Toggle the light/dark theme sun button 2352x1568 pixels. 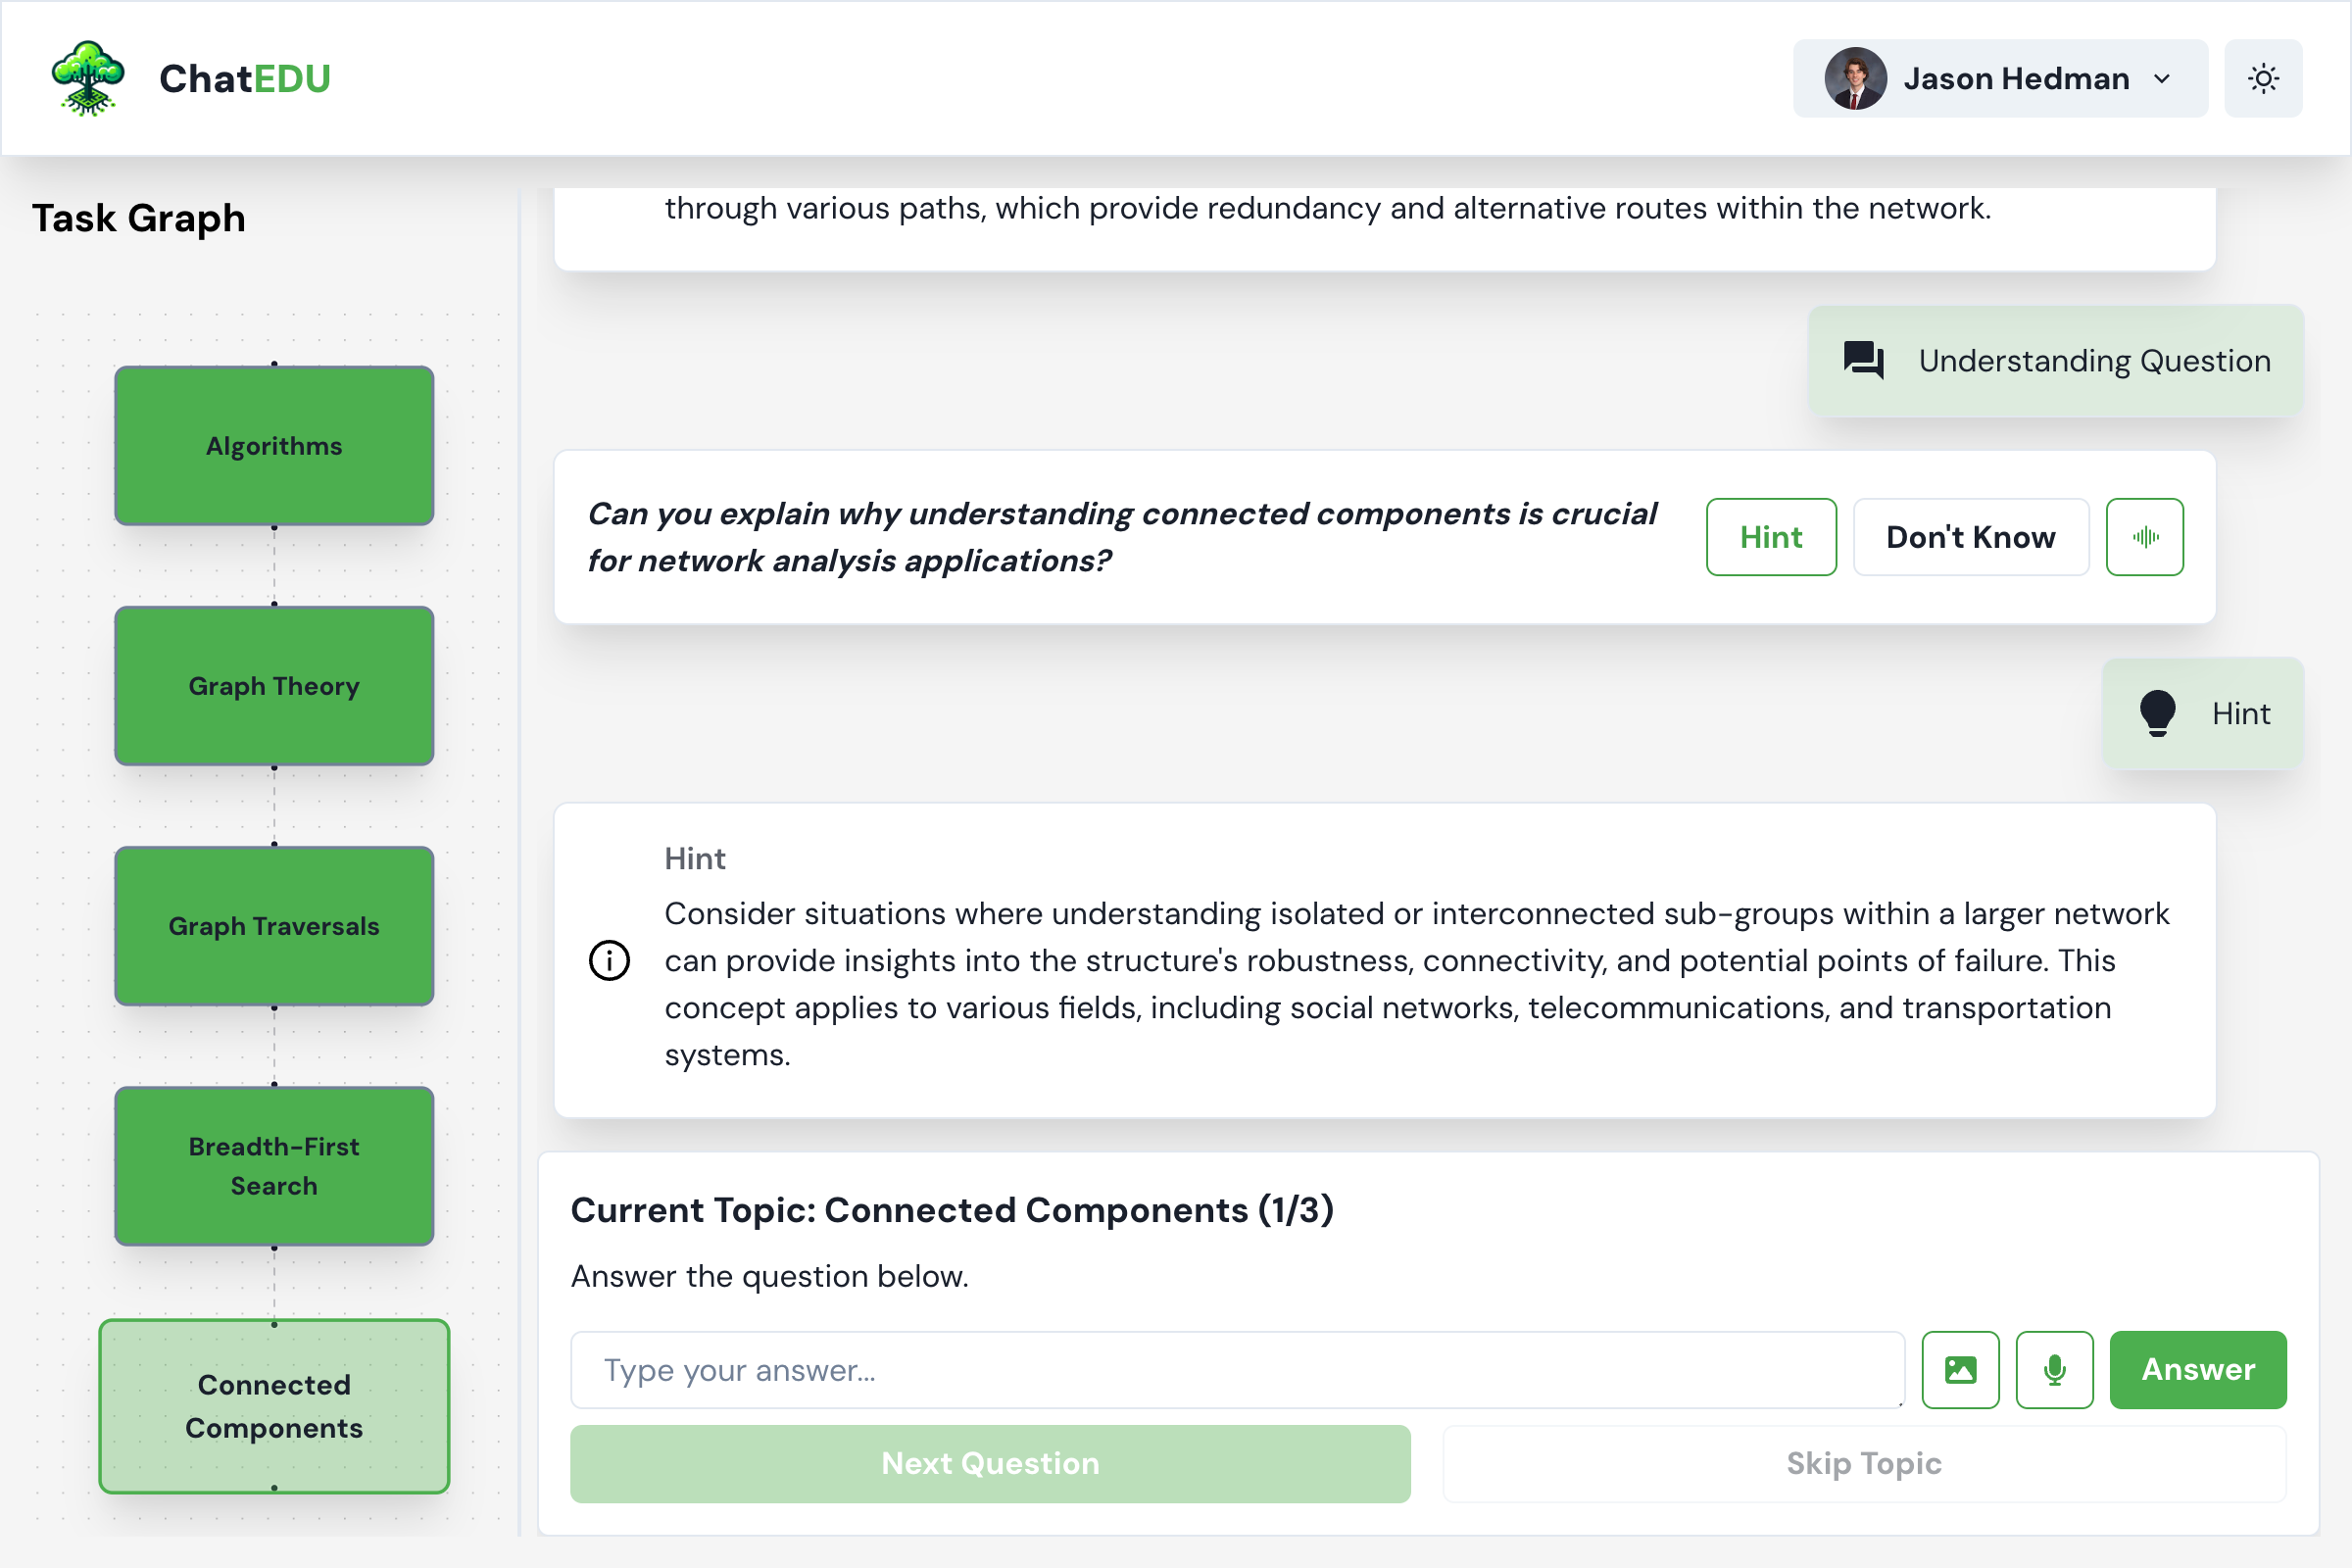(2263, 78)
